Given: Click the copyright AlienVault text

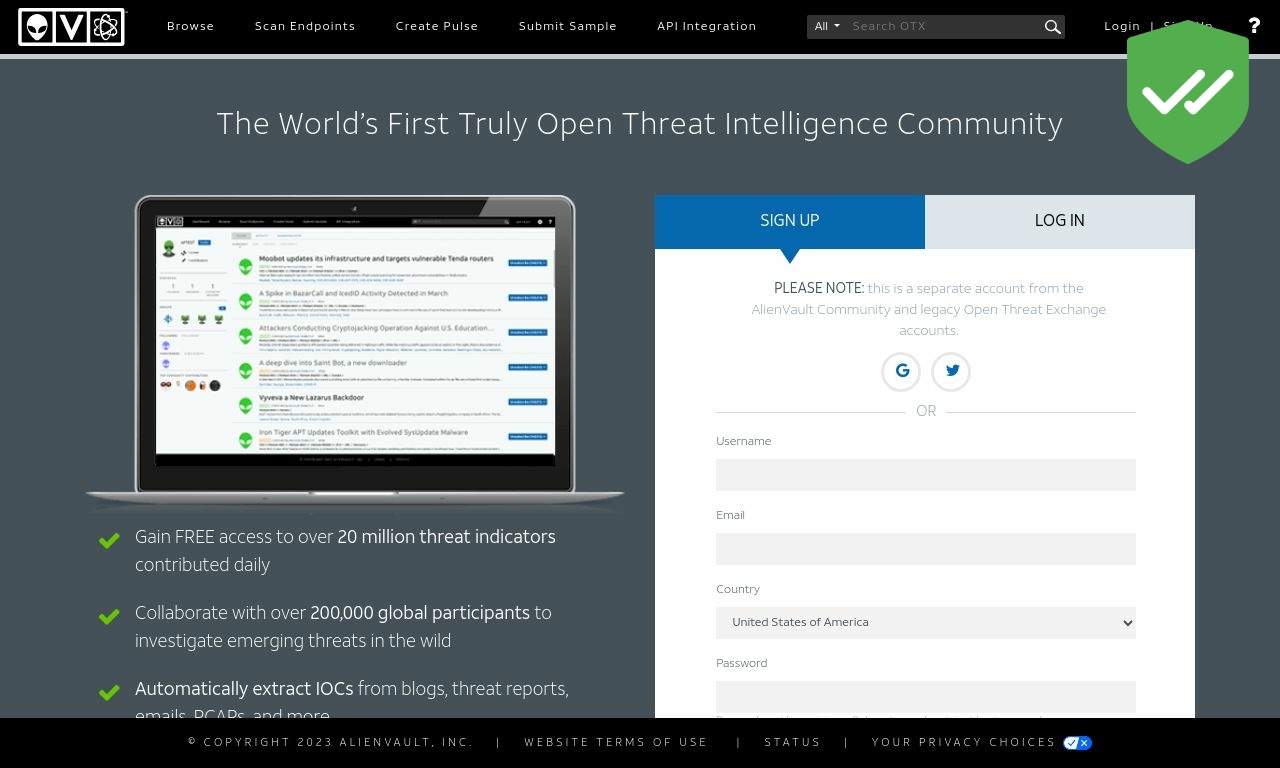Looking at the screenshot, I should [331, 743].
